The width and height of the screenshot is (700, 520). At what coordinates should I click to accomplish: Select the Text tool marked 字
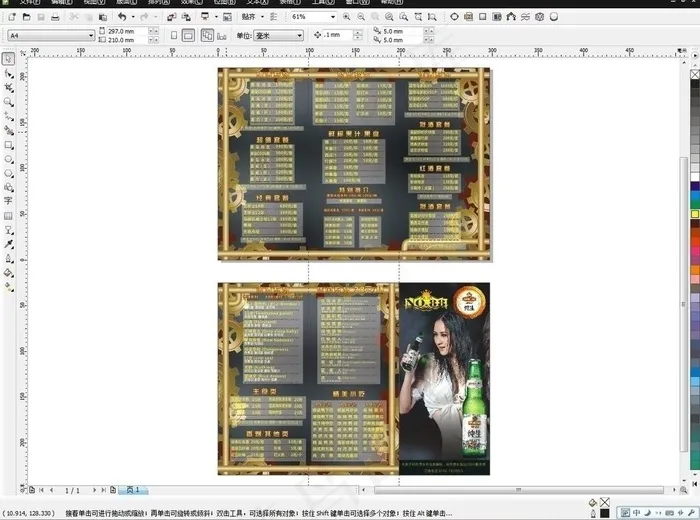pyautogui.click(x=8, y=201)
